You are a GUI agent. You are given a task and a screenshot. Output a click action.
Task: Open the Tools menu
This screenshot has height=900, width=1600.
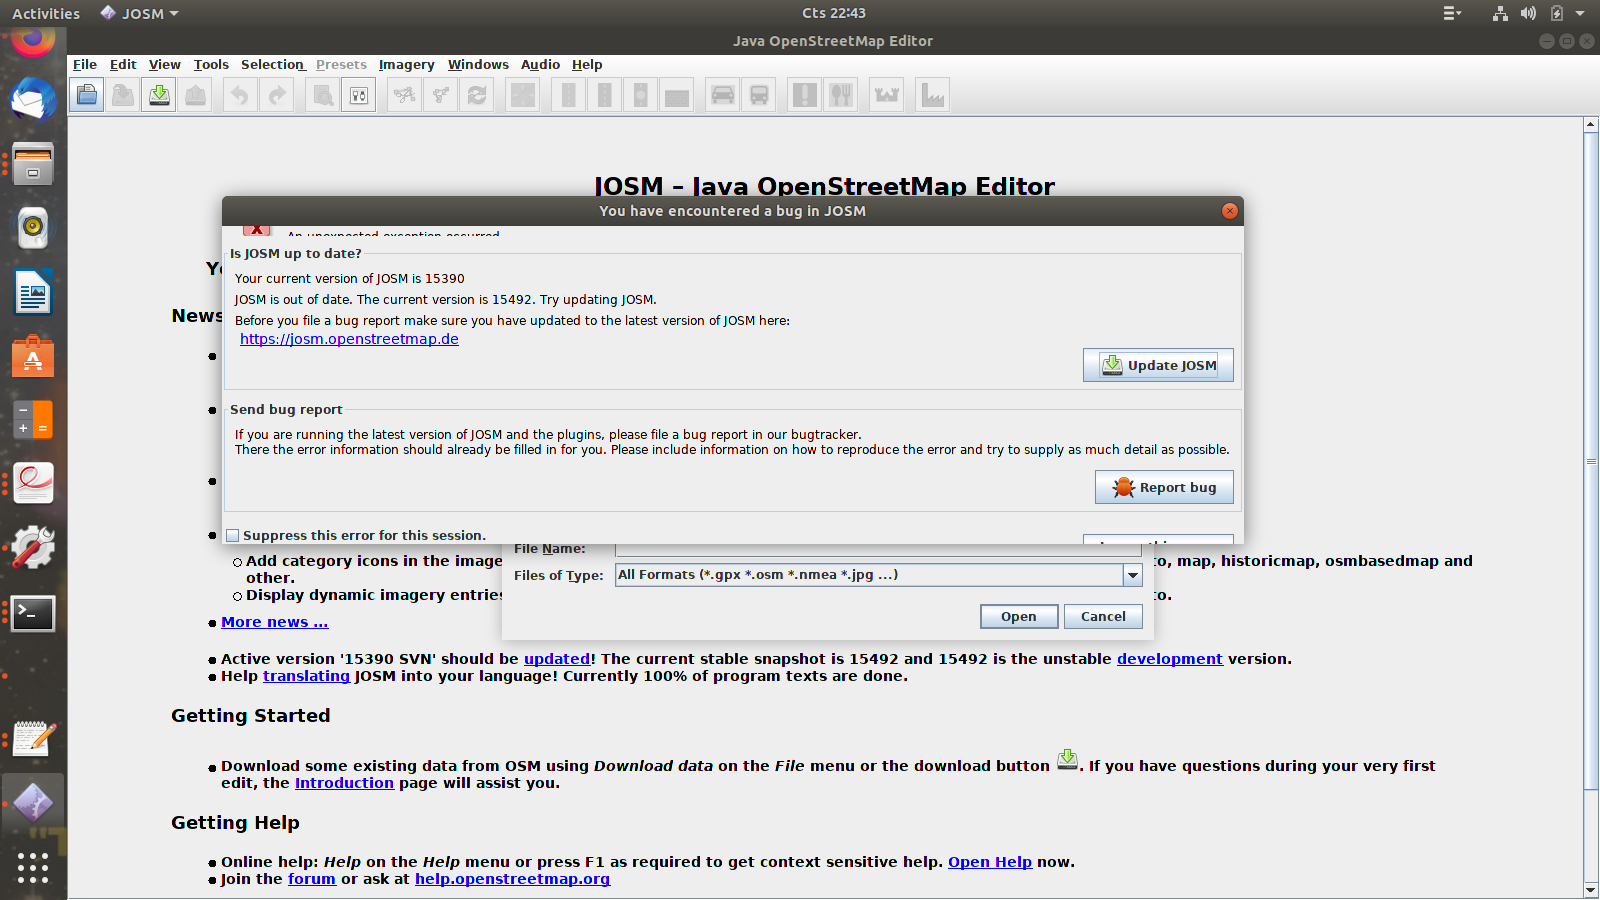click(x=211, y=64)
